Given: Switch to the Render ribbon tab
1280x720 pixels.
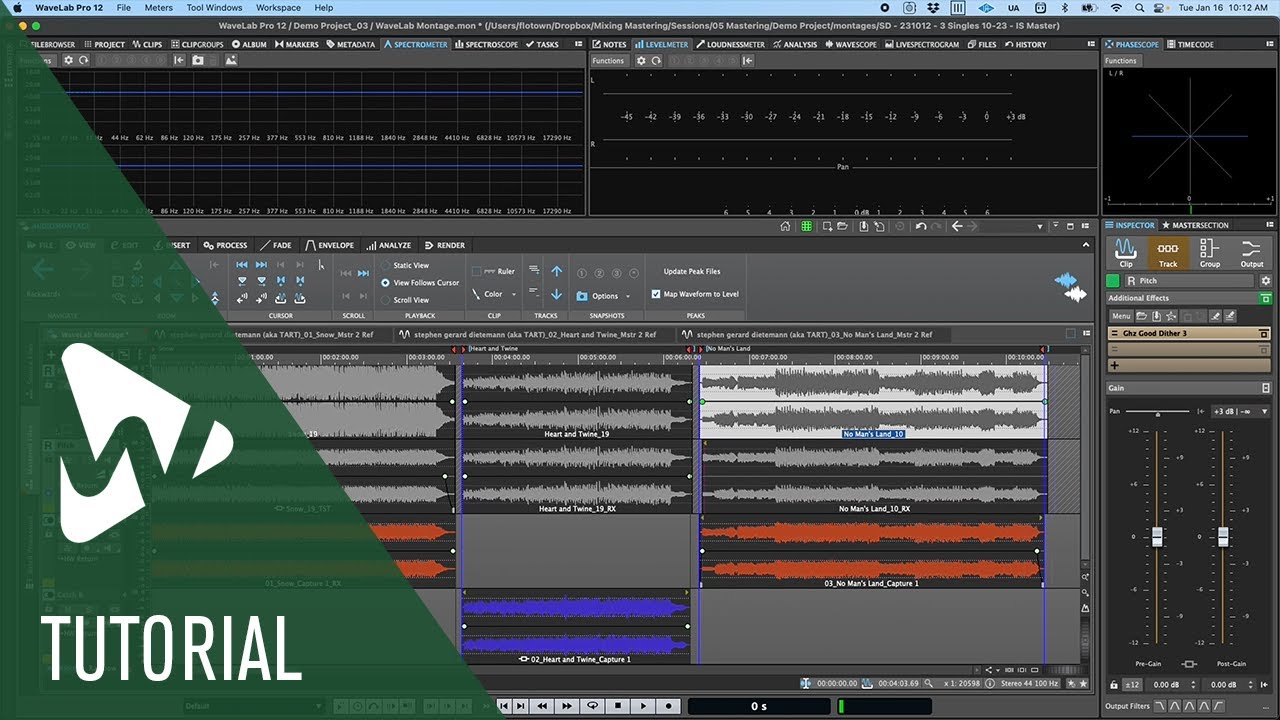Looking at the screenshot, I should pyautogui.click(x=444, y=245).
